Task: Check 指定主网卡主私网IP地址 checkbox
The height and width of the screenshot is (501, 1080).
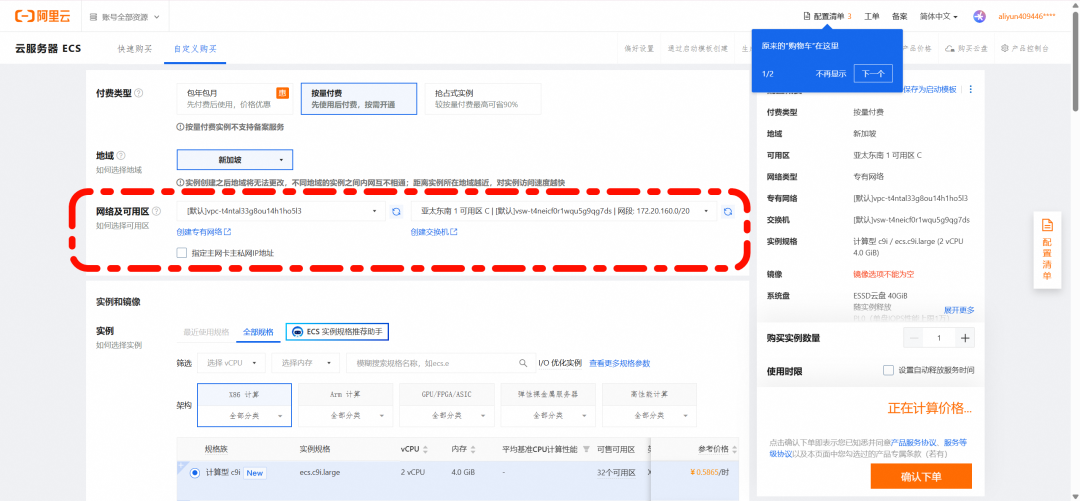Action: [182, 253]
